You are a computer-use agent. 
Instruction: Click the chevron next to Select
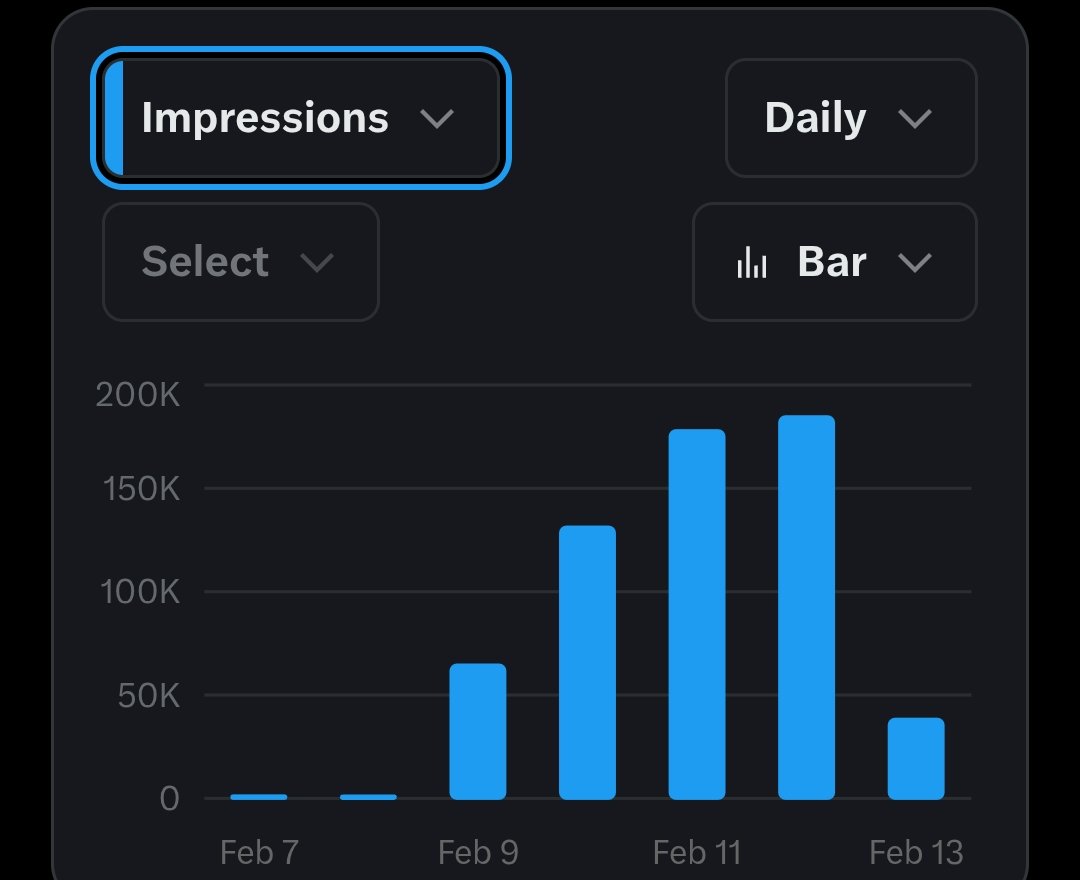(x=317, y=263)
